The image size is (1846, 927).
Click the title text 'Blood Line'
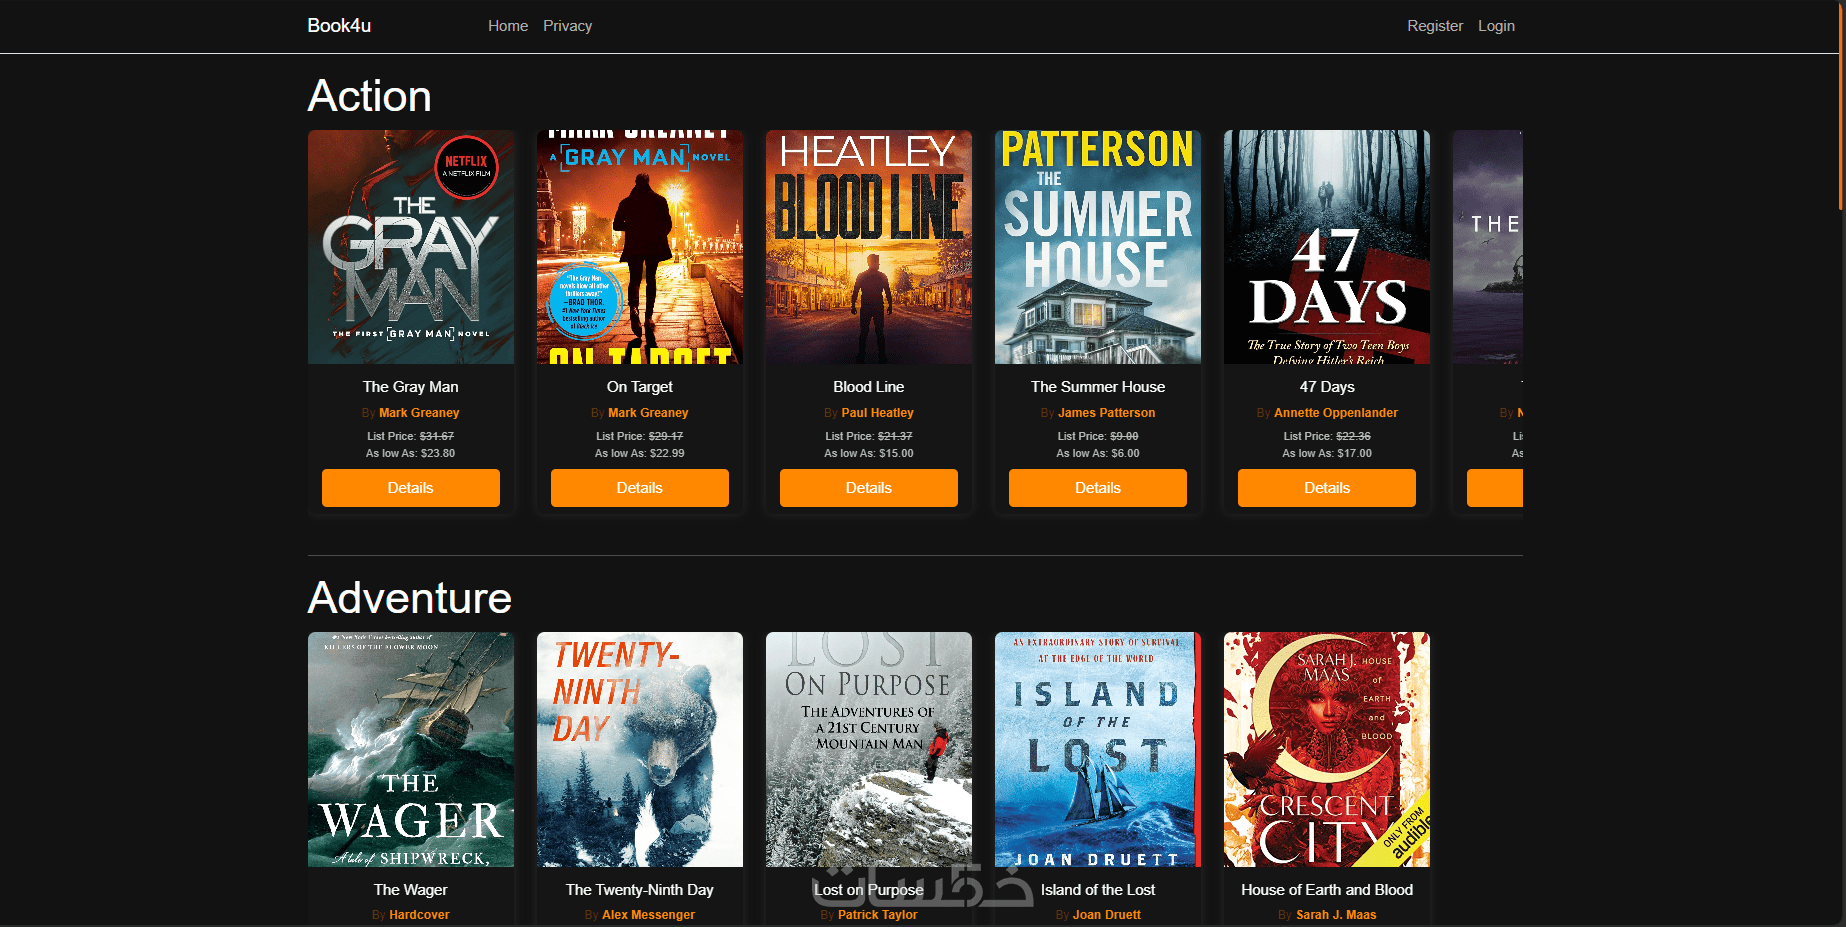(x=869, y=387)
